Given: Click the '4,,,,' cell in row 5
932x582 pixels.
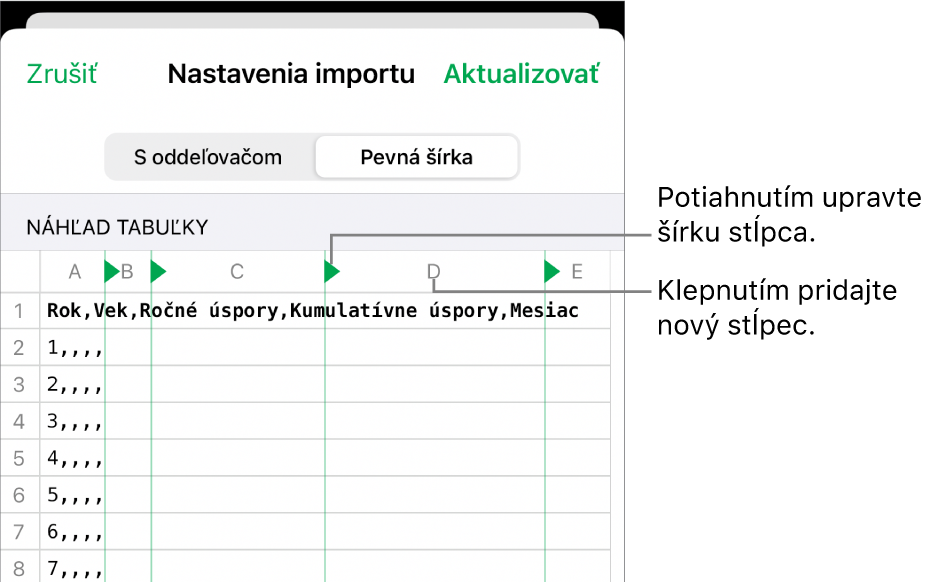Looking at the screenshot, I should 75,459.
